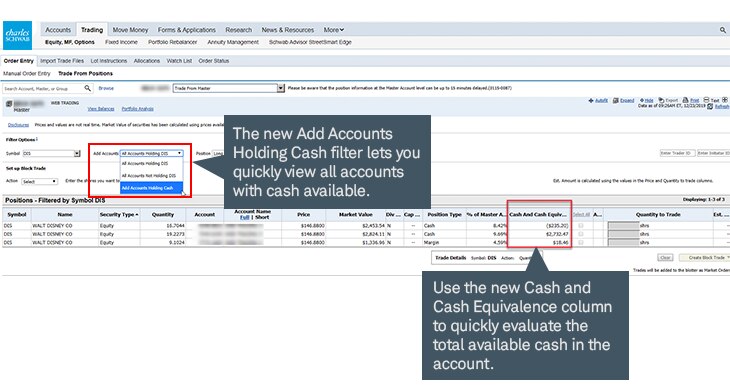The height and width of the screenshot is (390, 730).
Task: Click the Create Block Trade button
Action: (704, 257)
